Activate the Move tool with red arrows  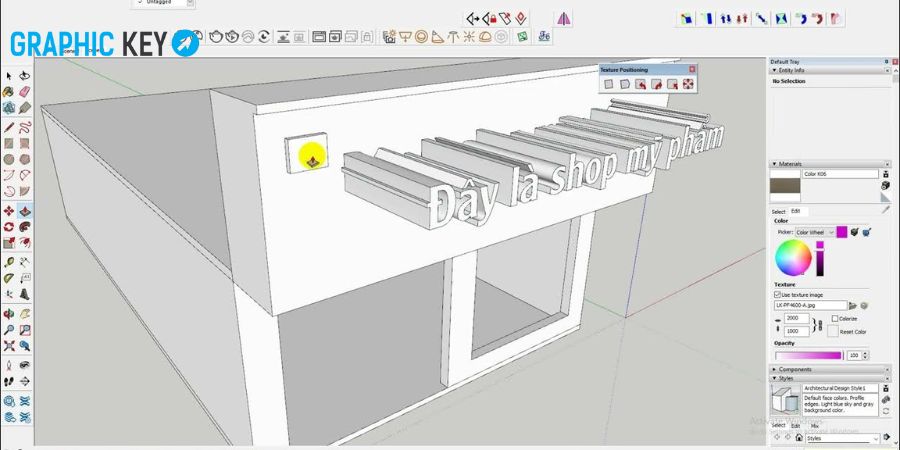tap(9, 211)
